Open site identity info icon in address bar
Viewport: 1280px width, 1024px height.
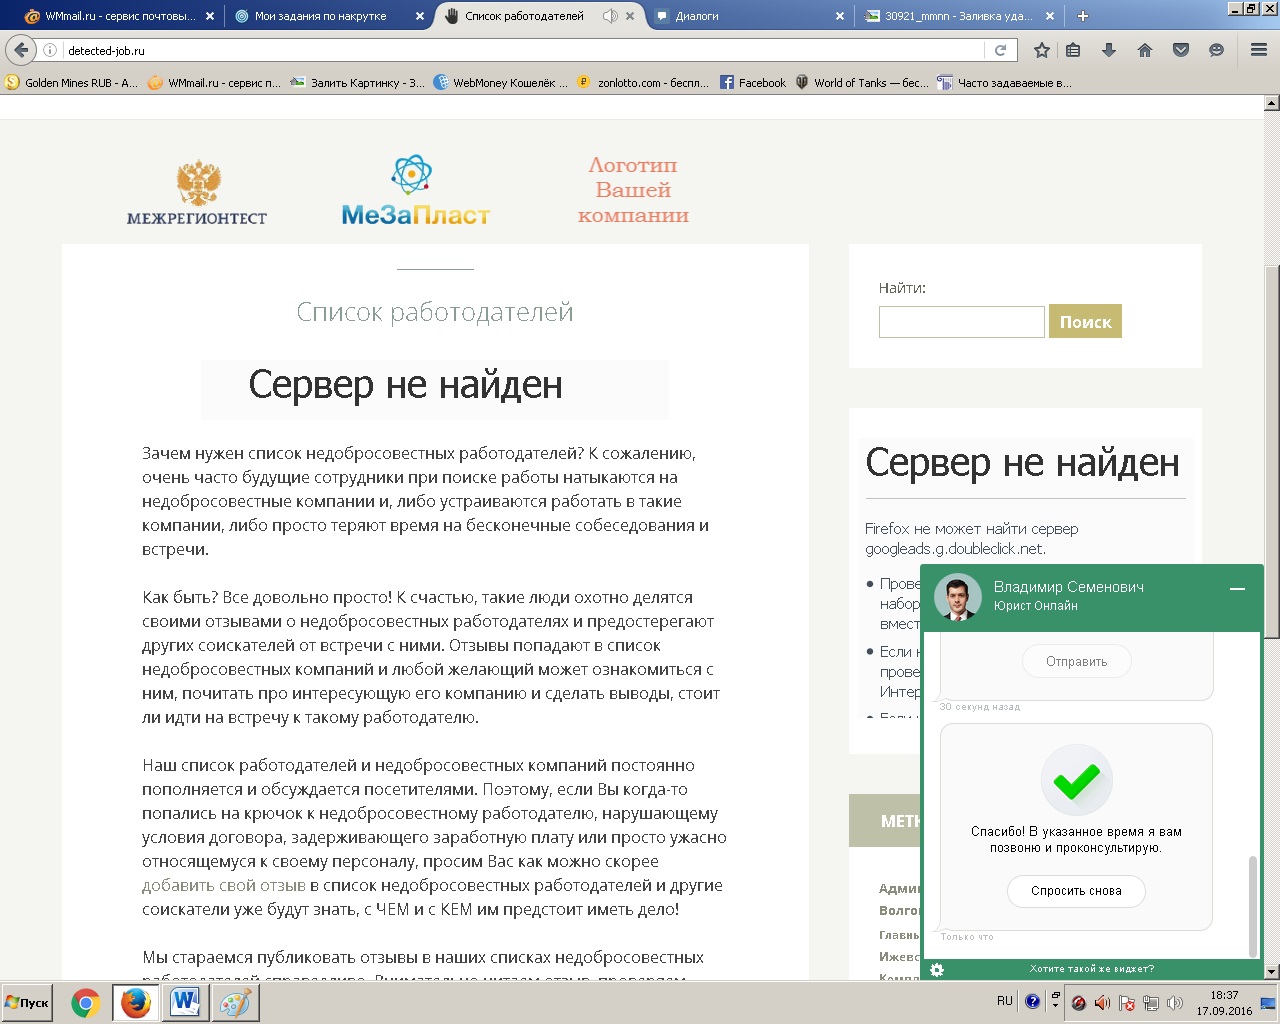50,50
